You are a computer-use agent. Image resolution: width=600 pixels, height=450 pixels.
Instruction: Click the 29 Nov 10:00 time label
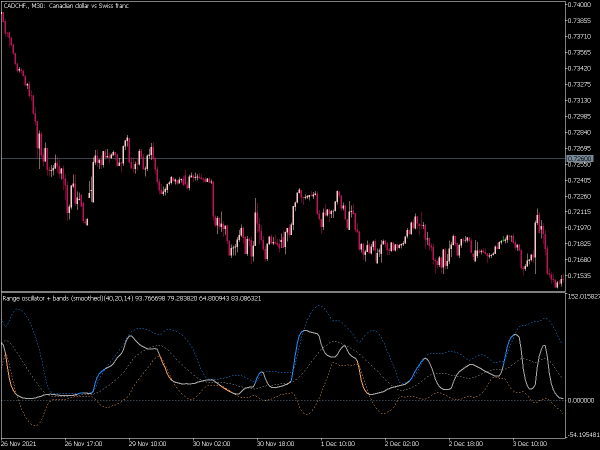147,443
